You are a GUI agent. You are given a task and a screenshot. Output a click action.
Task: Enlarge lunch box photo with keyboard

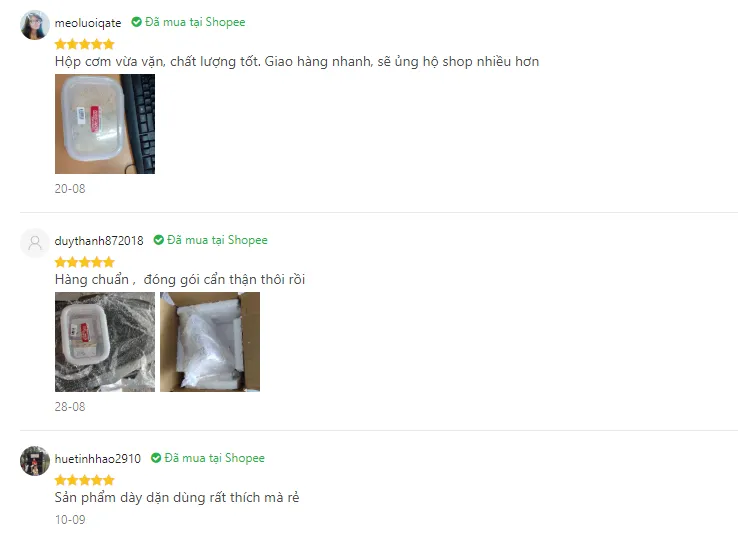(x=105, y=124)
